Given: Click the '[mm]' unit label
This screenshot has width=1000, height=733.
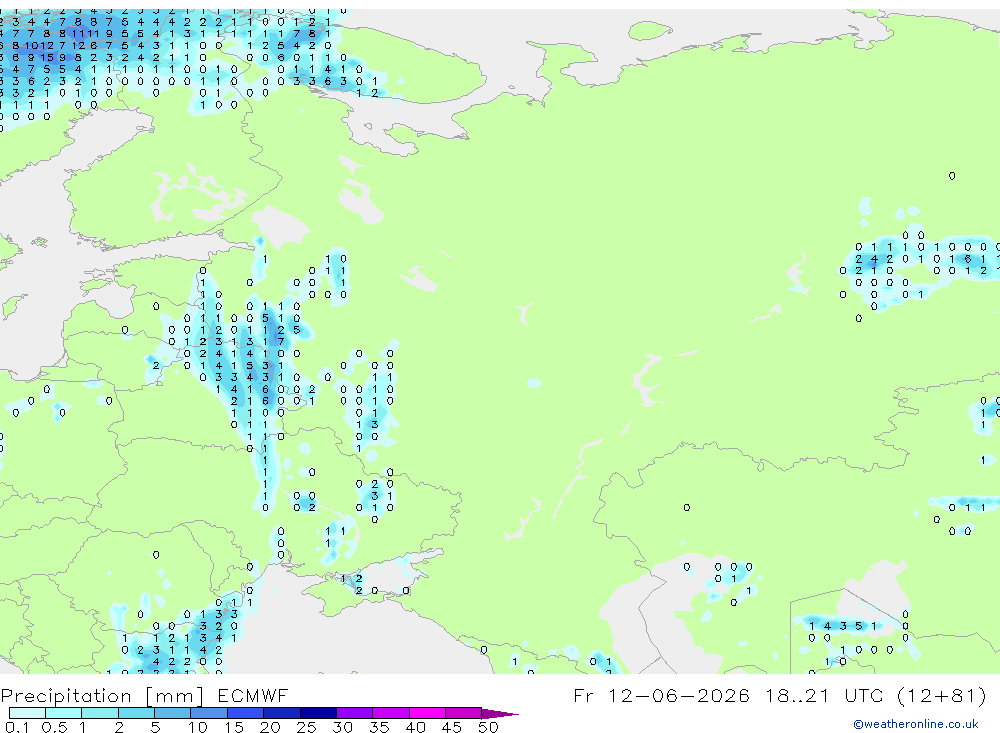Looking at the screenshot, I should (175, 696).
